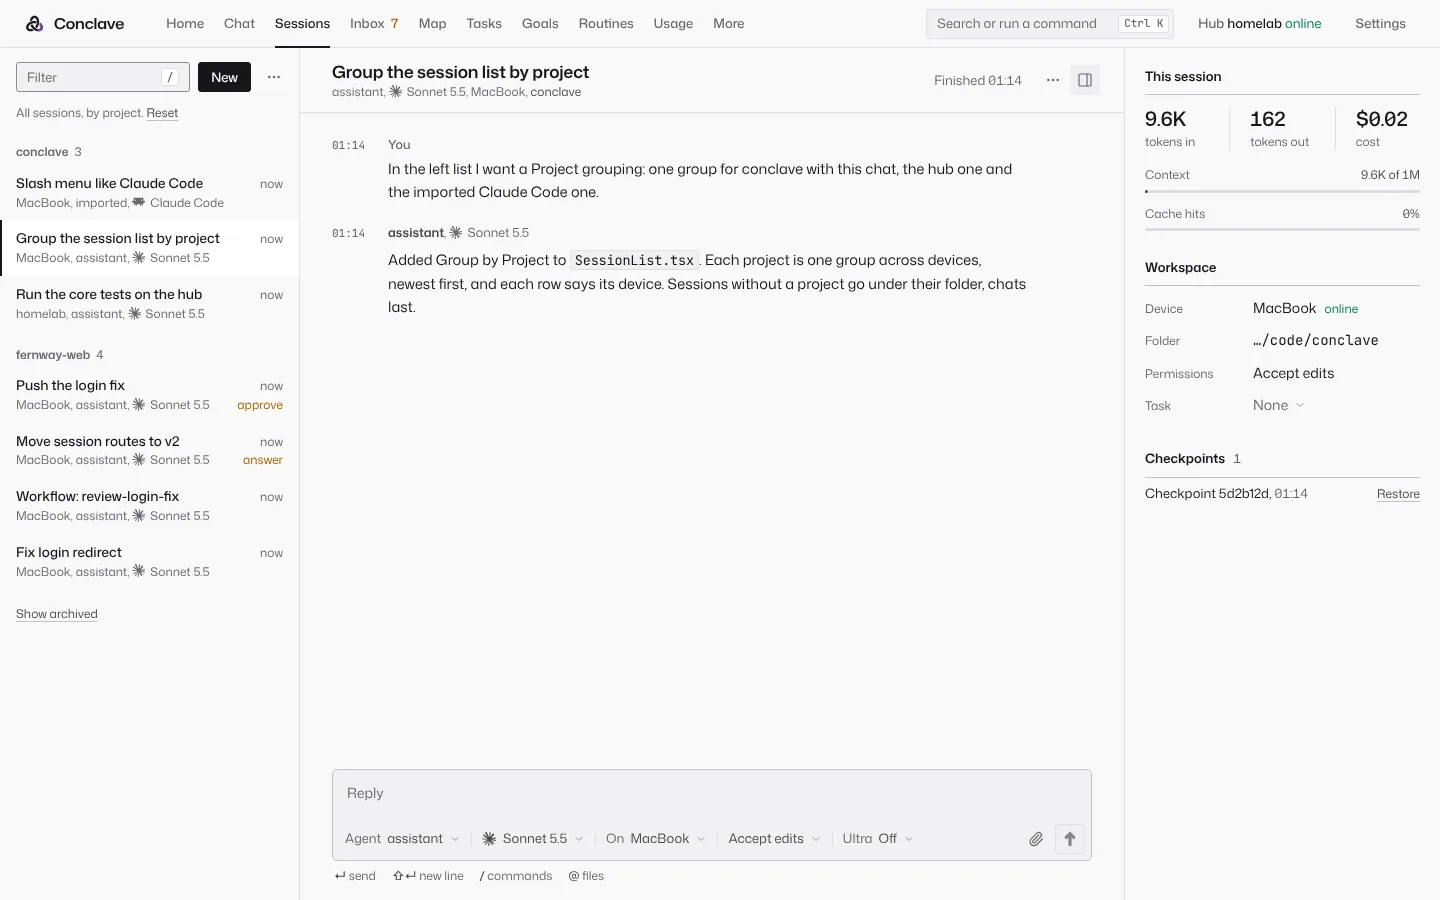Open the Goals tab

point(540,23)
